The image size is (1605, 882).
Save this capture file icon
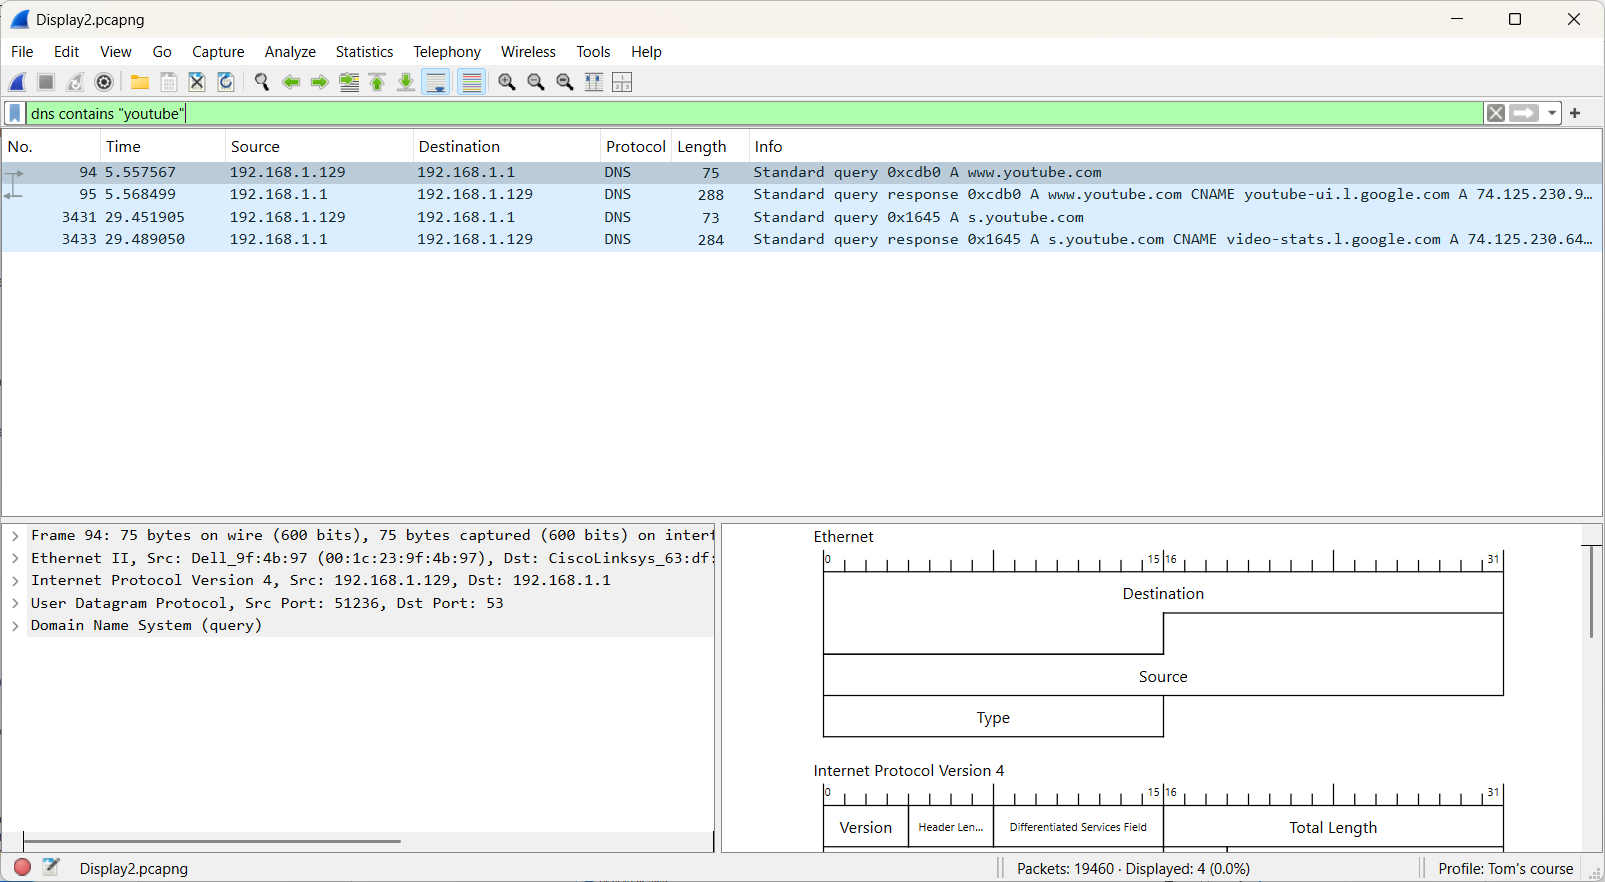pyautogui.click(x=169, y=82)
